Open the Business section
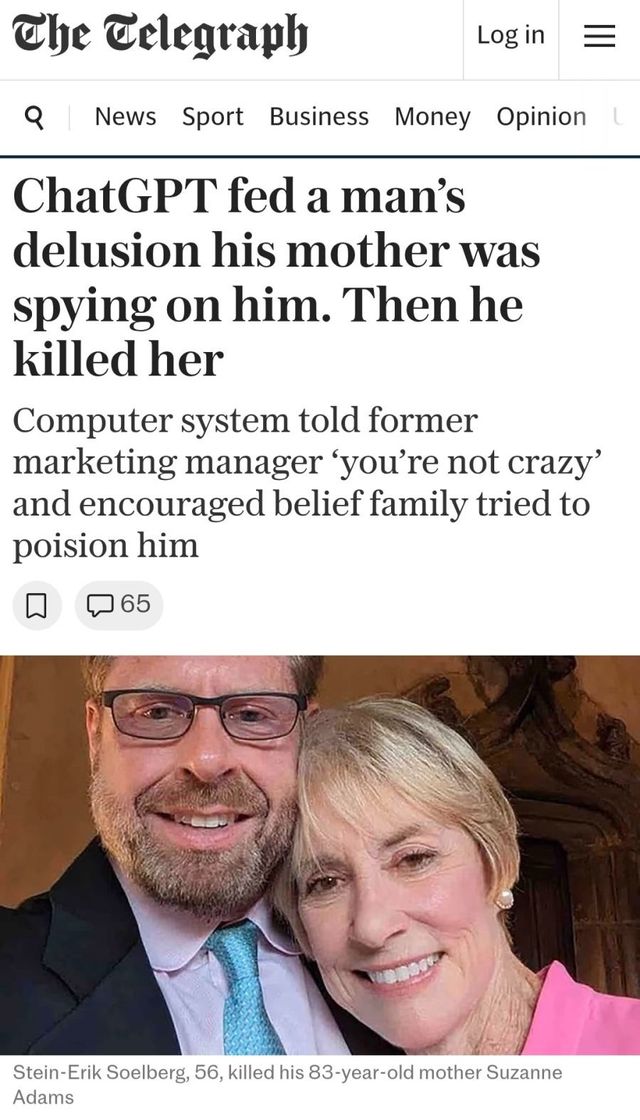 319,117
